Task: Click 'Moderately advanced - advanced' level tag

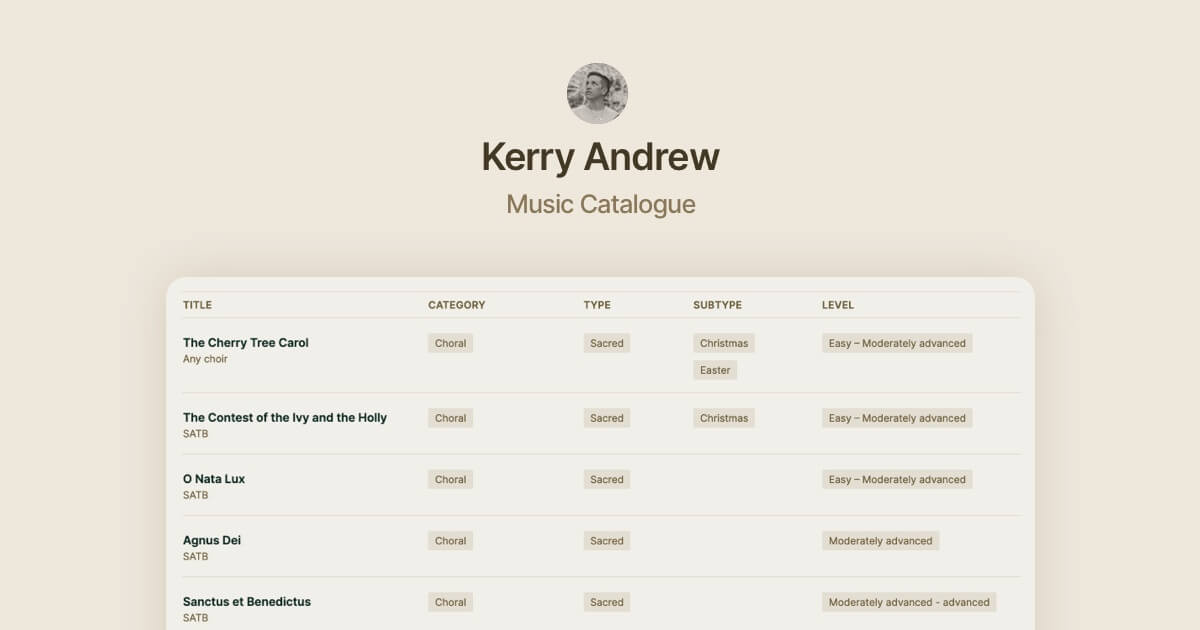Action: pyautogui.click(x=909, y=602)
